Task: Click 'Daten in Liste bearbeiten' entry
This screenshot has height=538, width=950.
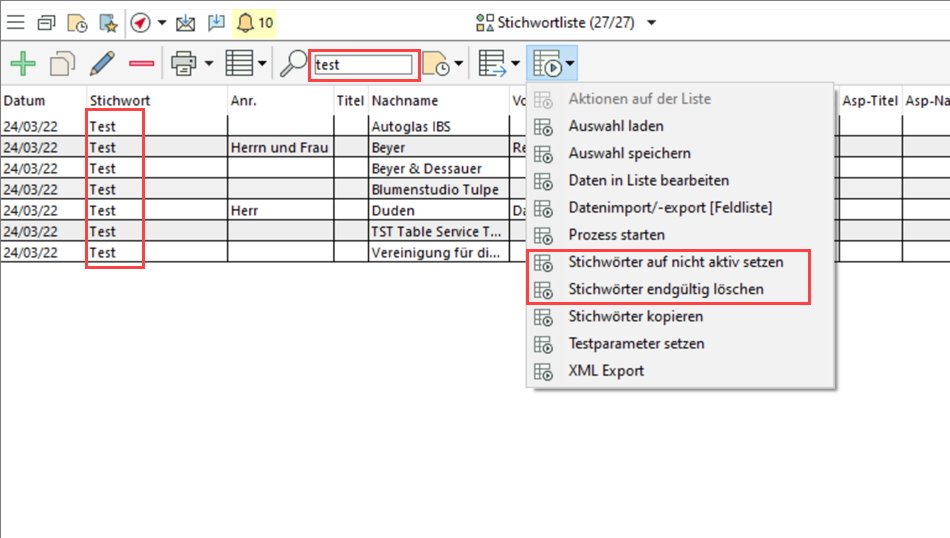Action: 648,181
